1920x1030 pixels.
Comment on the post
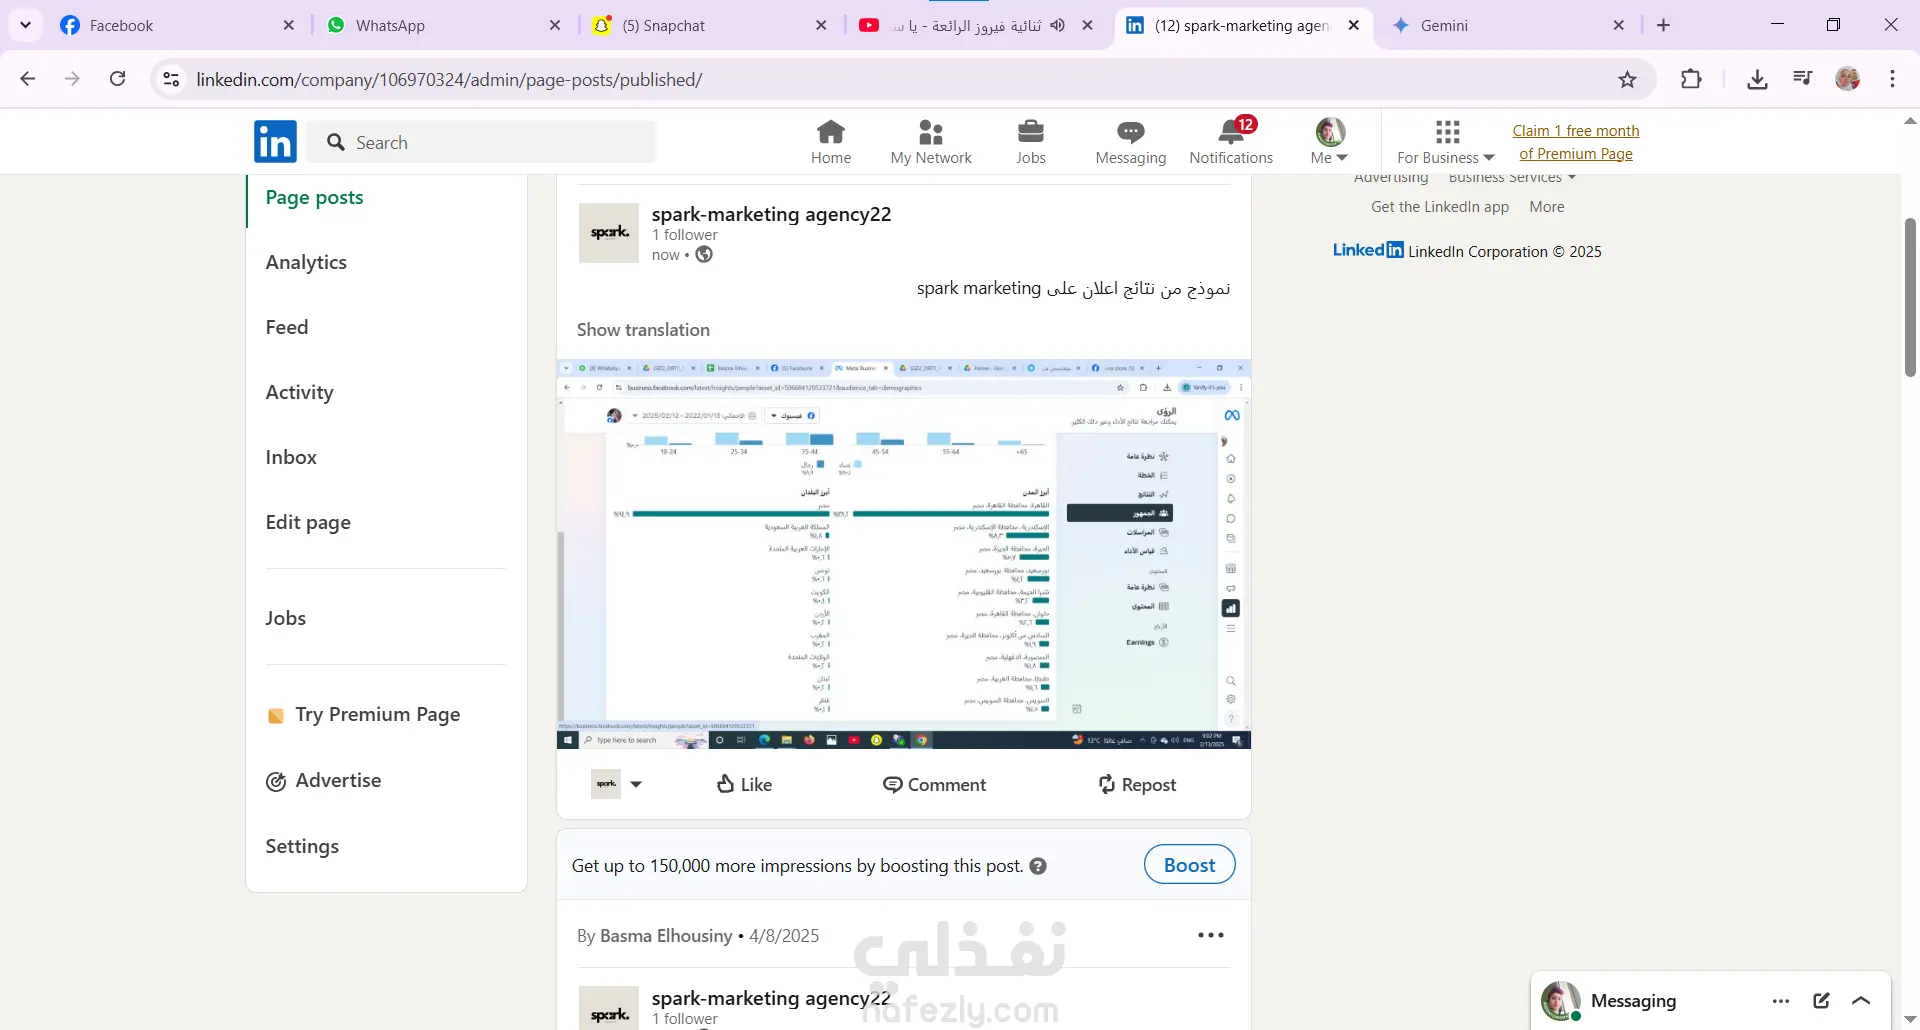tap(935, 785)
